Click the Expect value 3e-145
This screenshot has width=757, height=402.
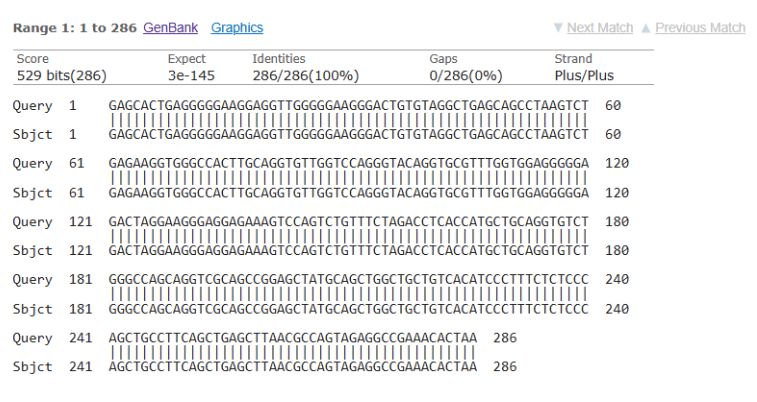[x=191, y=76]
